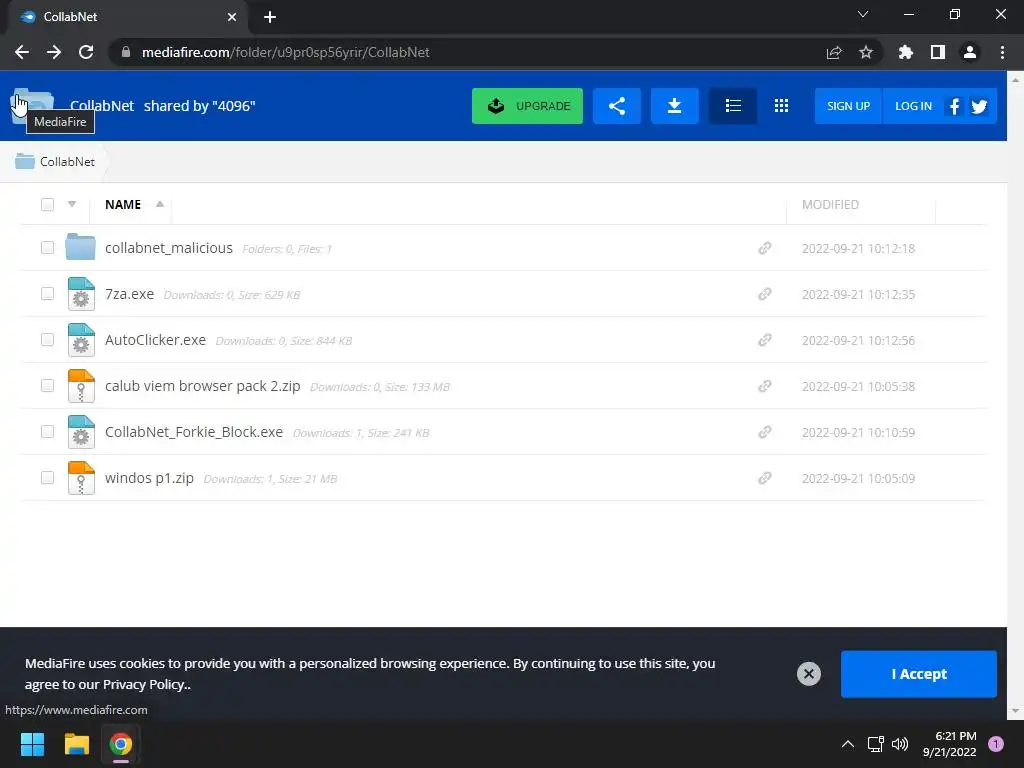
Task: Close the CollabNet tab
Action: (232, 18)
